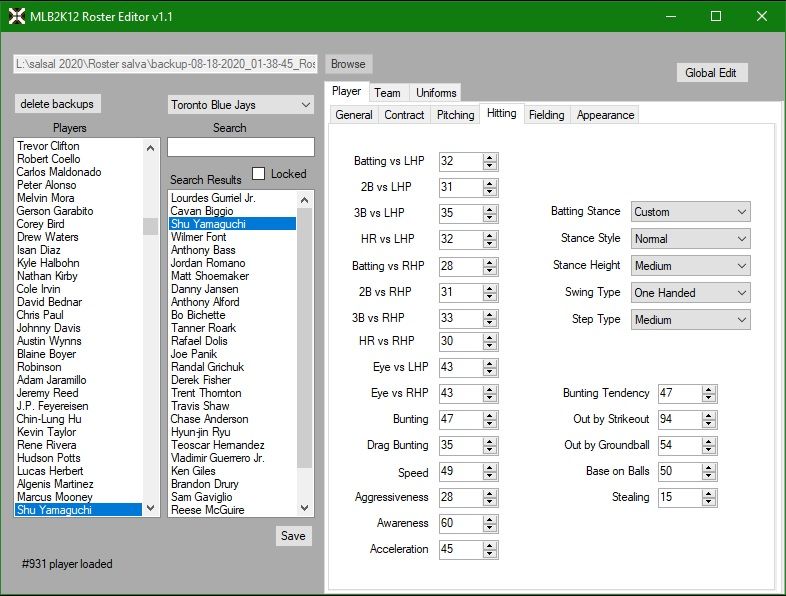This screenshot has width=786, height=596.
Task: Select Kyle Halbohn in Players list
Action: [x=78, y=263]
